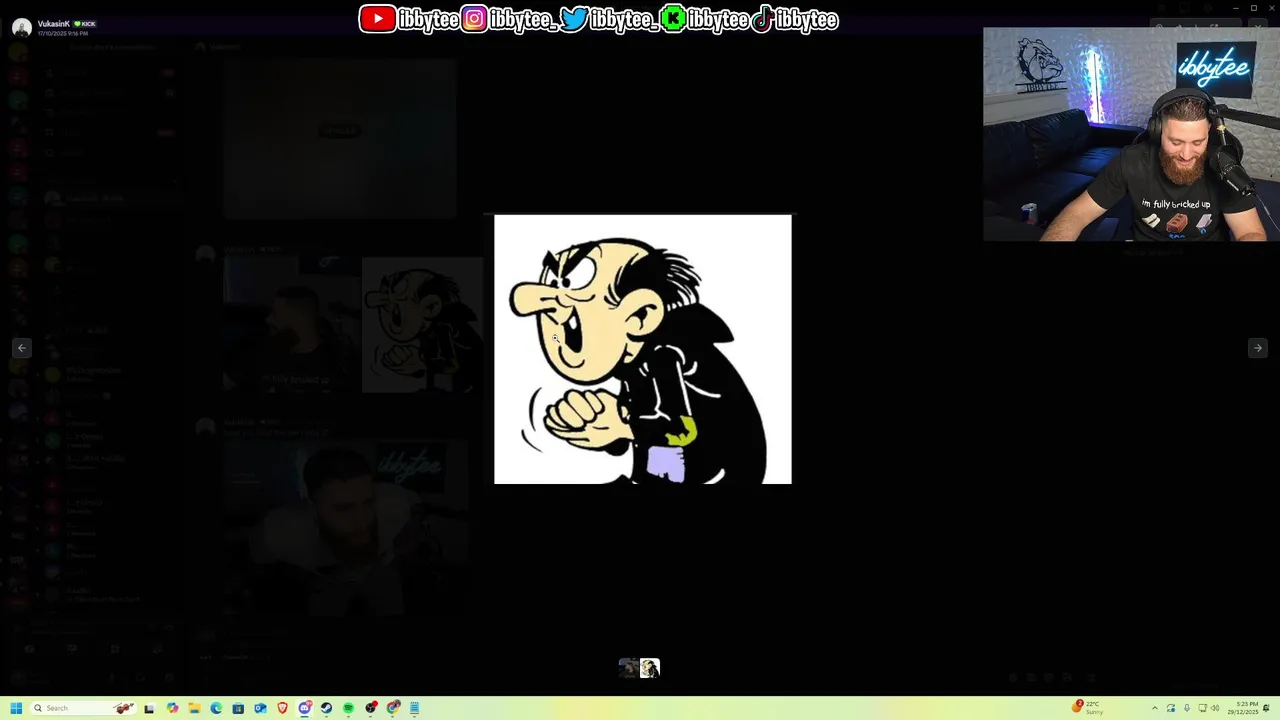Open the notification bell in the tray
The width and height of the screenshot is (1280, 720).
[1266, 708]
